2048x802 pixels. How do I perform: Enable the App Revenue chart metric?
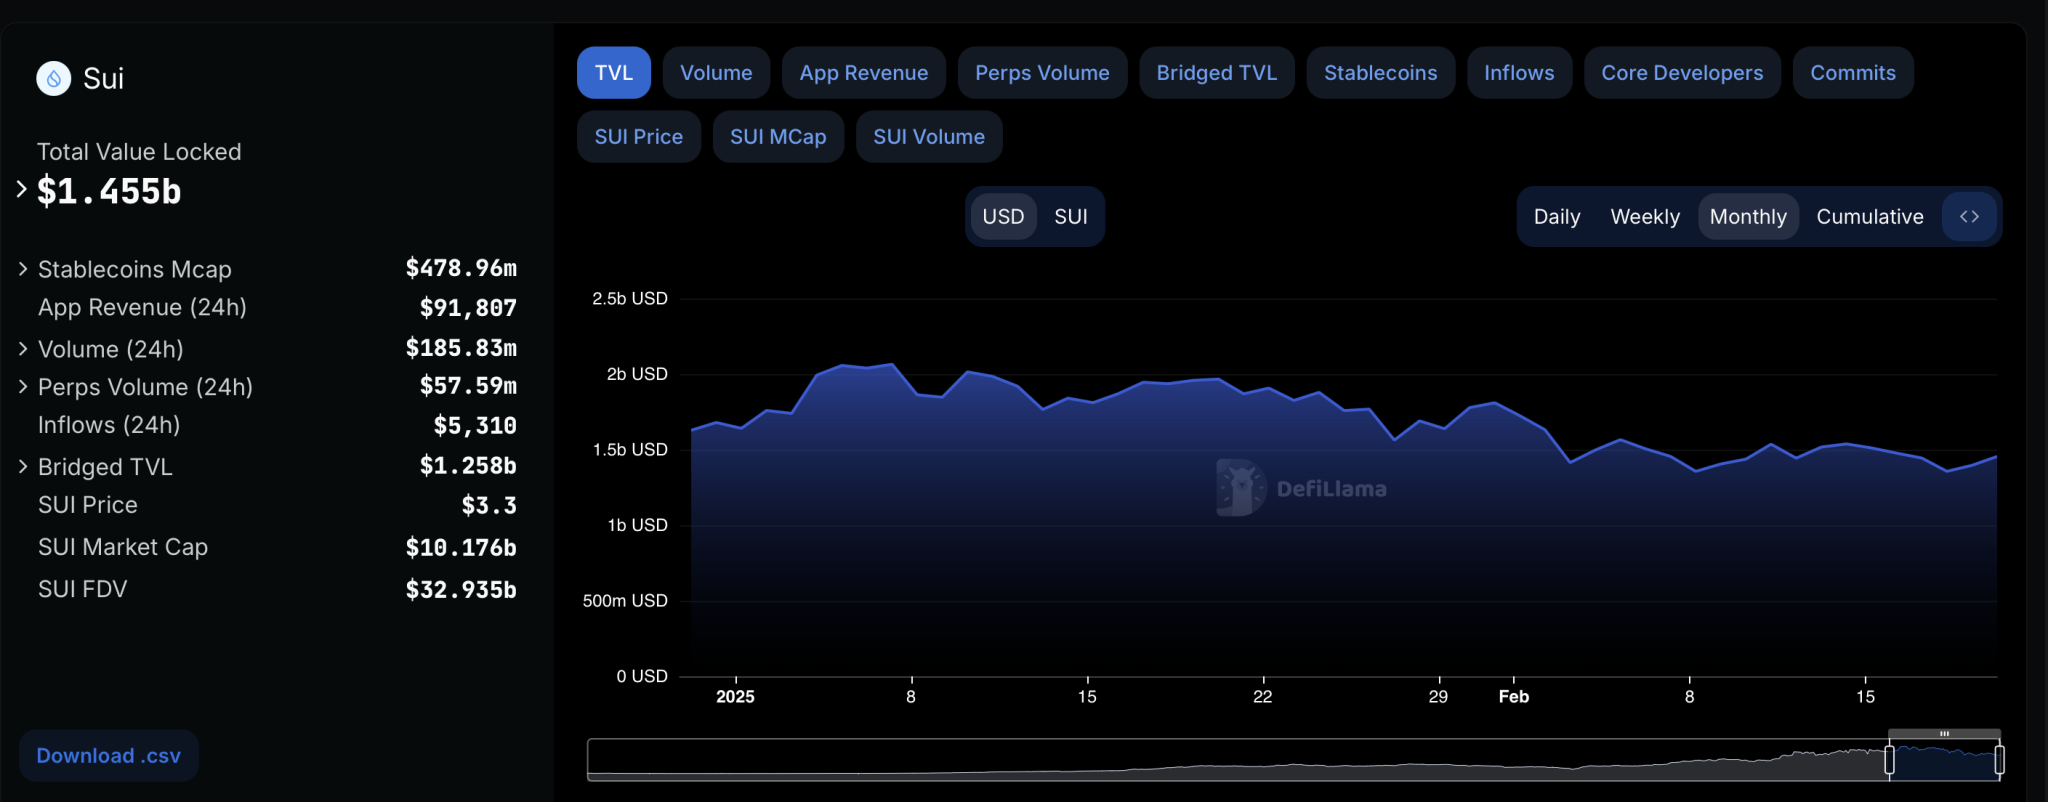[864, 73]
